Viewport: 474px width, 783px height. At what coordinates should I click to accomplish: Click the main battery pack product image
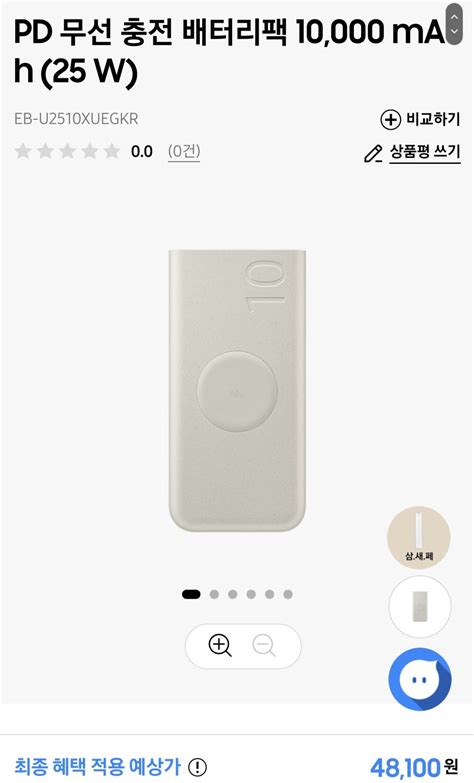(x=237, y=390)
